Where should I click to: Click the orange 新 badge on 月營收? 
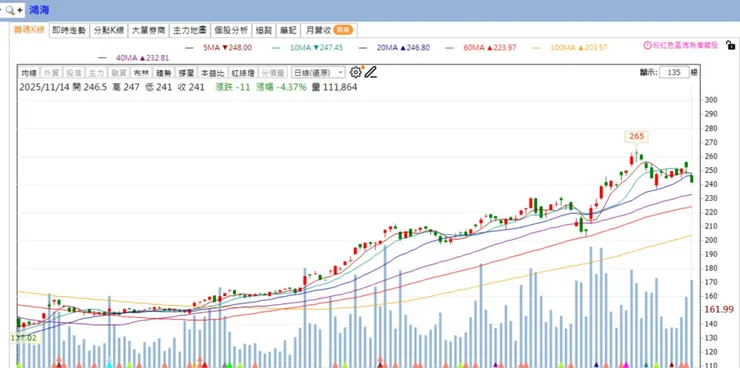click(x=343, y=30)
